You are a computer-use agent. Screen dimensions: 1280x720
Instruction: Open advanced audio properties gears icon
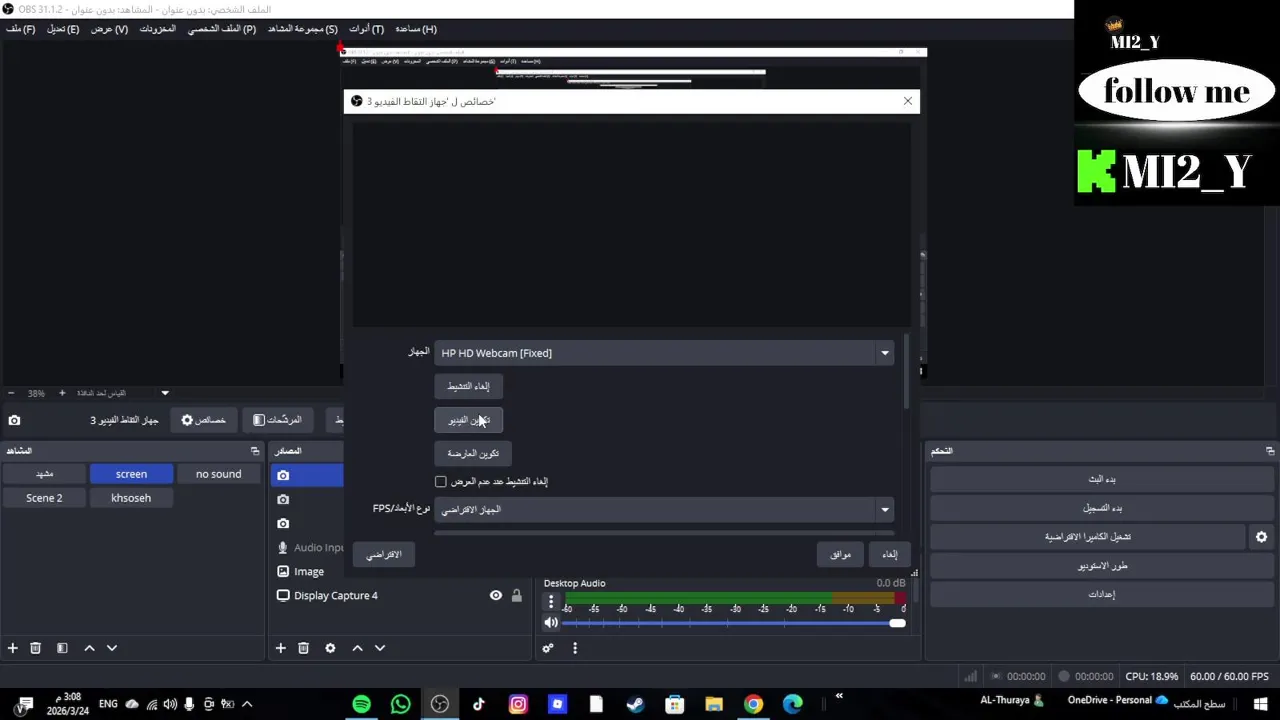(x=548, y=648)
